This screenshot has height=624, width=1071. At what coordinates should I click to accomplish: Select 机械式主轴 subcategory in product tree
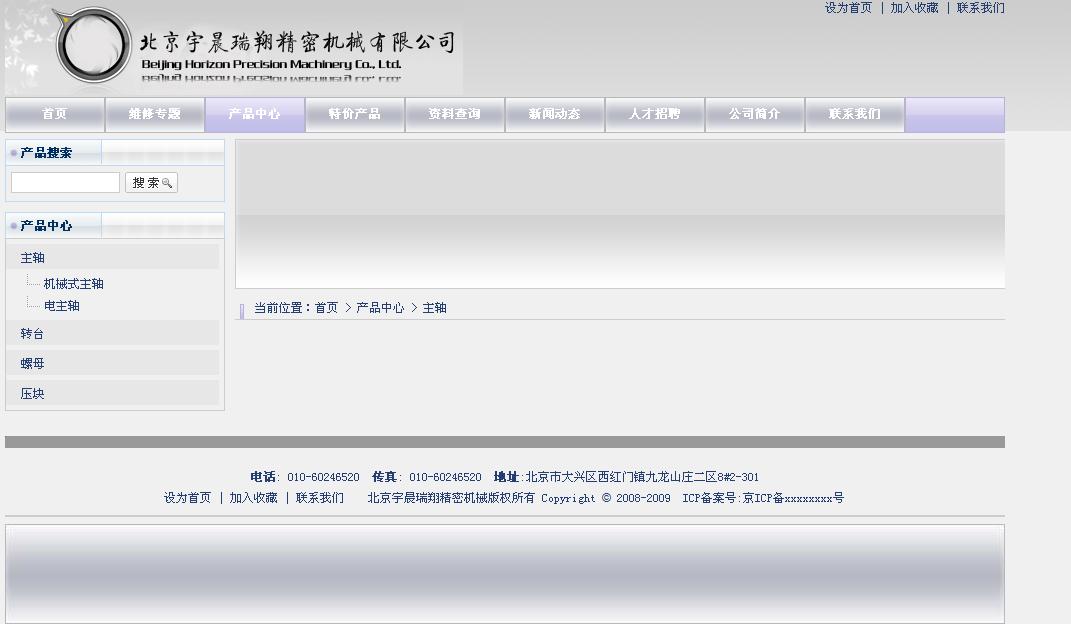[x=73, y=284]
